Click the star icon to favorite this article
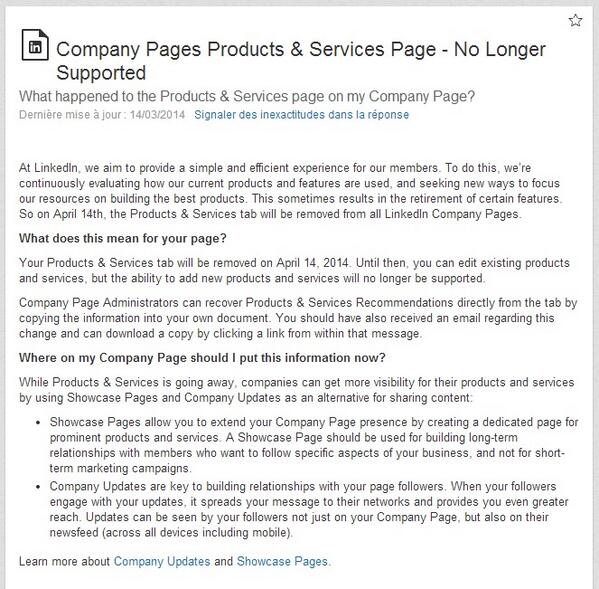This screenshot has height=589, width=599. click(x=575, y=20)
